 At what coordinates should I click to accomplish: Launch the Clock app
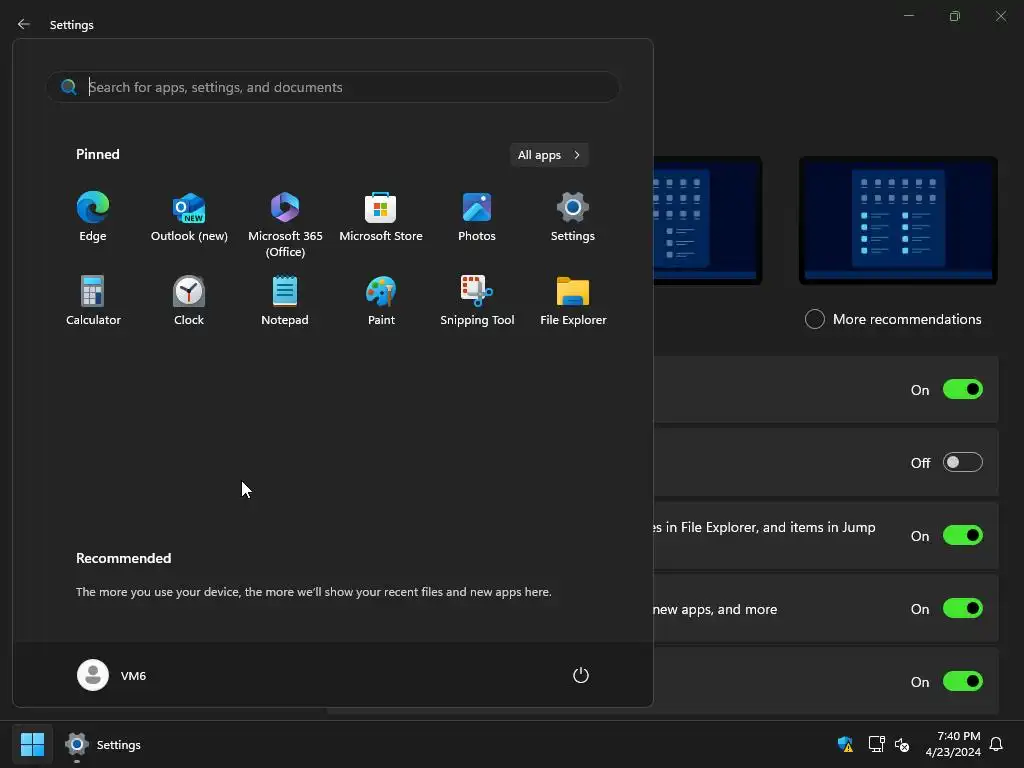189,300
